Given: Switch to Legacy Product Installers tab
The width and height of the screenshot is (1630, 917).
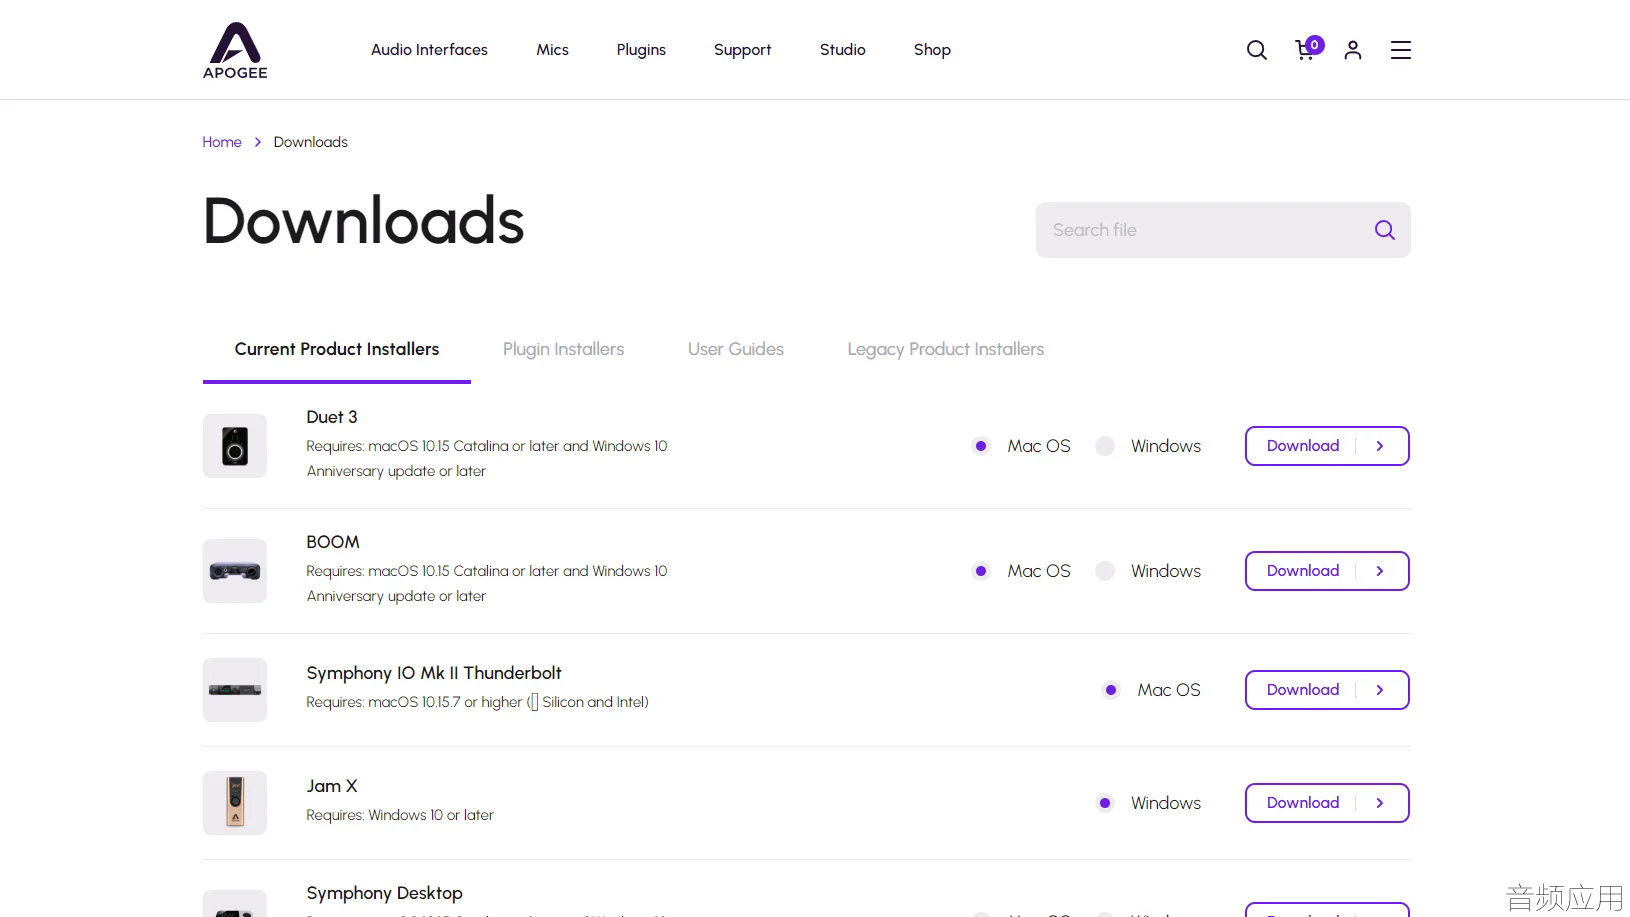Looking at the screenshot, I should [x=946, y=349].
